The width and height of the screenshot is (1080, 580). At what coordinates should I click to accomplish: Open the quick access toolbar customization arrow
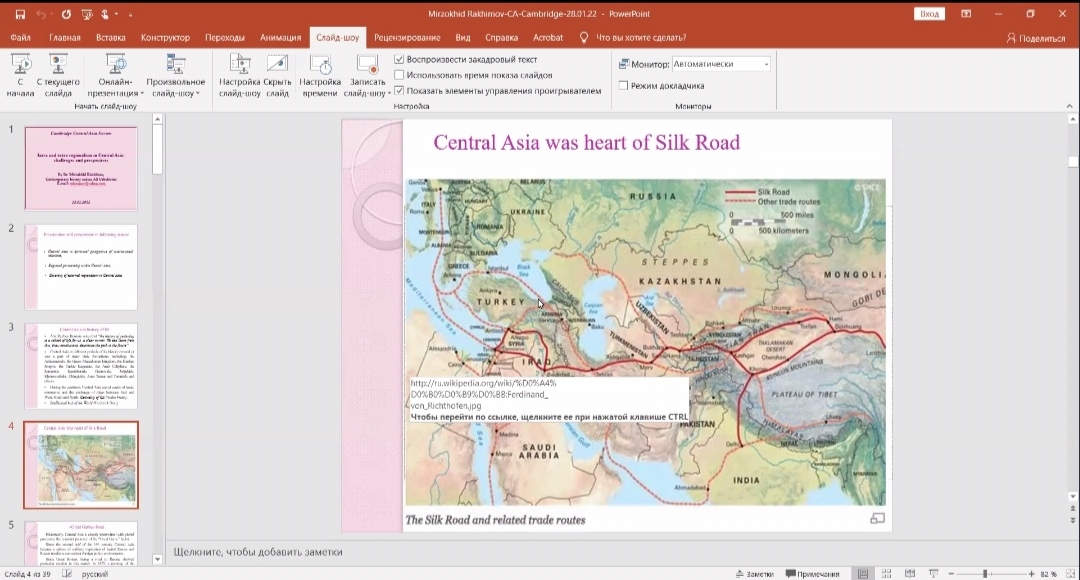(130, 14)
